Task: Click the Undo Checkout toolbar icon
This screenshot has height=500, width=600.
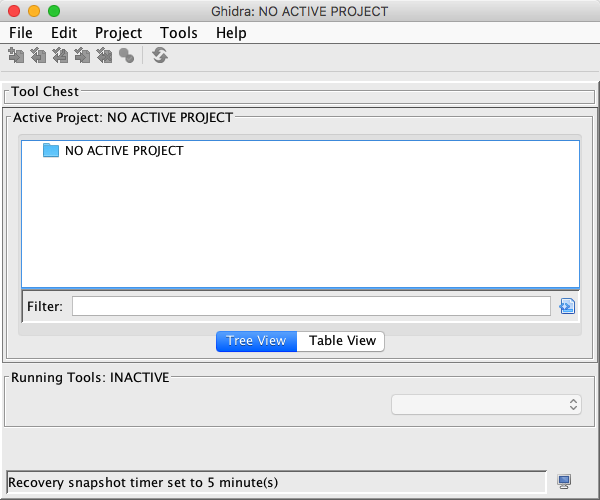Action: coord(104,56)
